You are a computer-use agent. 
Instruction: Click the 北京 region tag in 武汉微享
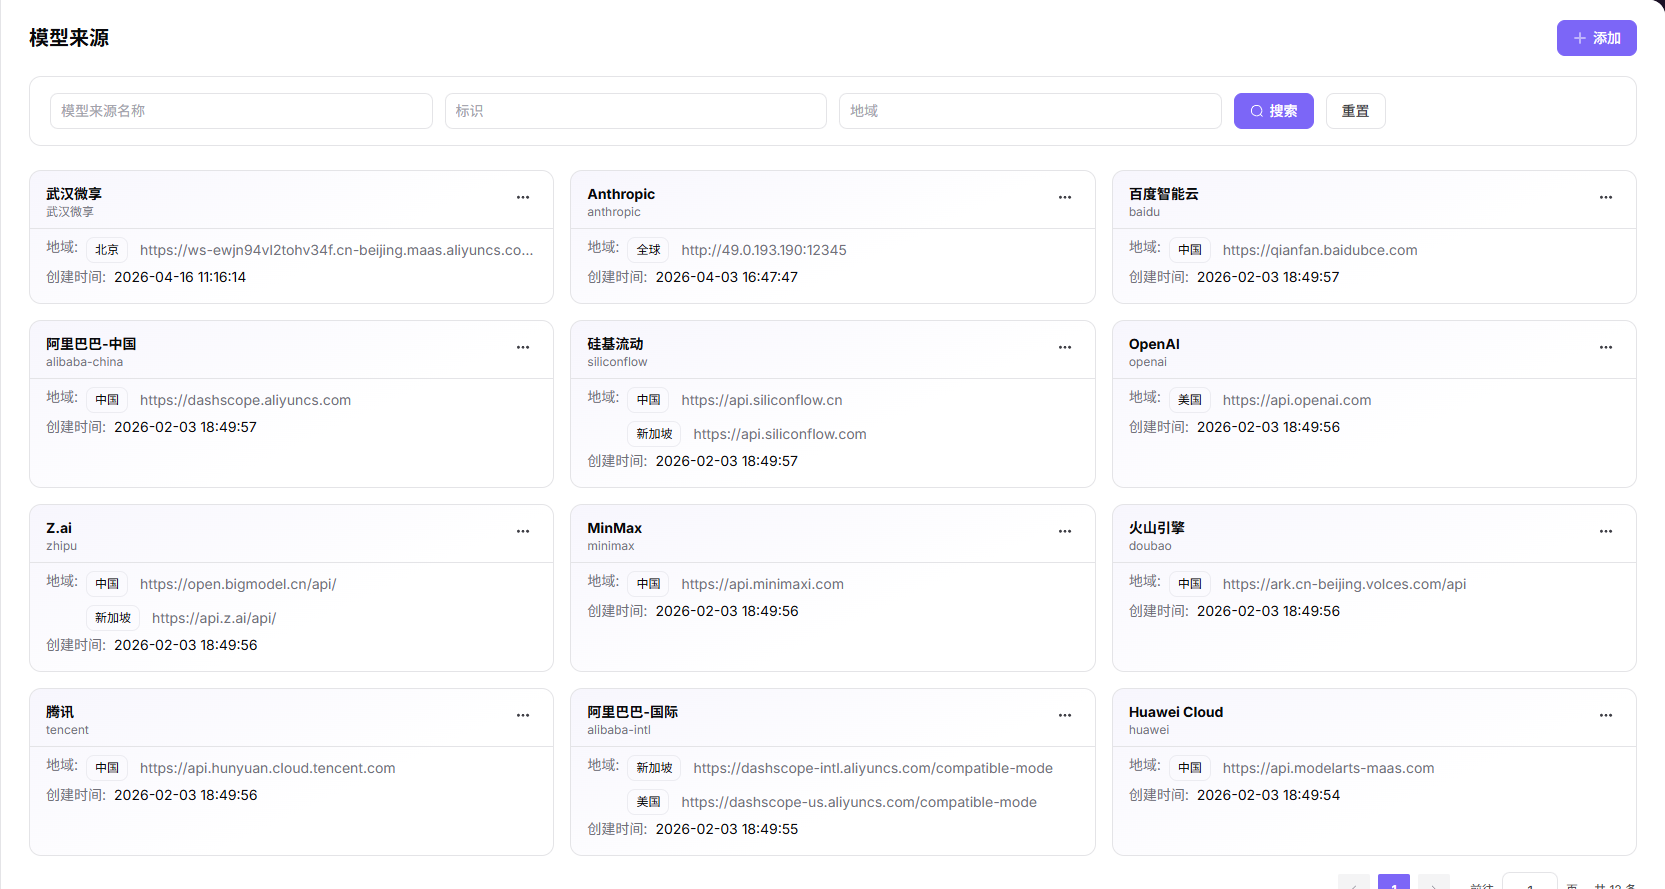click(x=107, y=250)
